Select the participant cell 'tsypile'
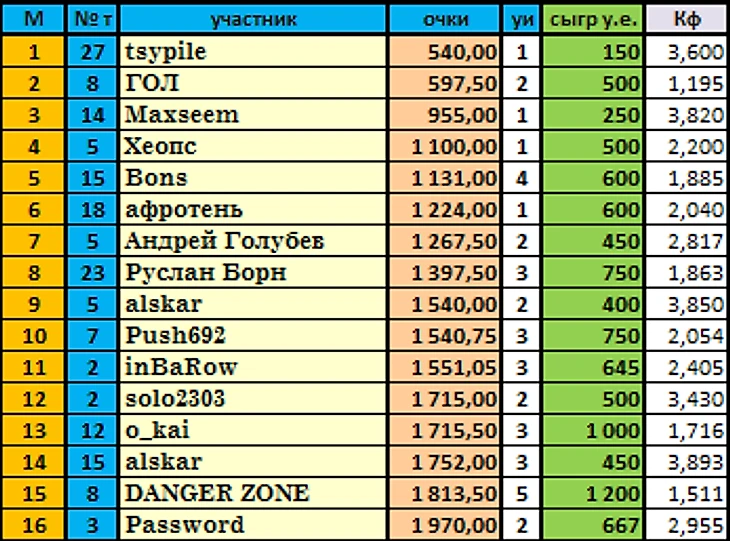730x541 pixels. click(254, 50)
